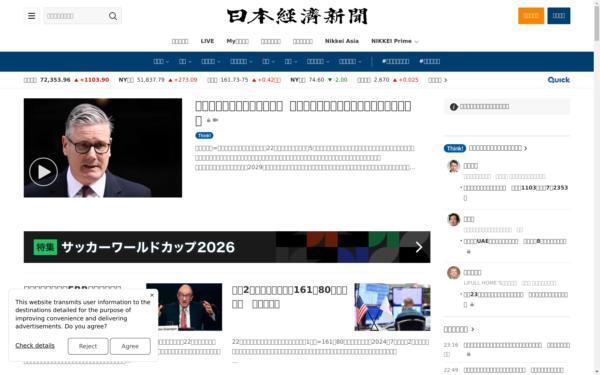Open the ticker link with chevron after 2.670

click(x=437, y=80)
